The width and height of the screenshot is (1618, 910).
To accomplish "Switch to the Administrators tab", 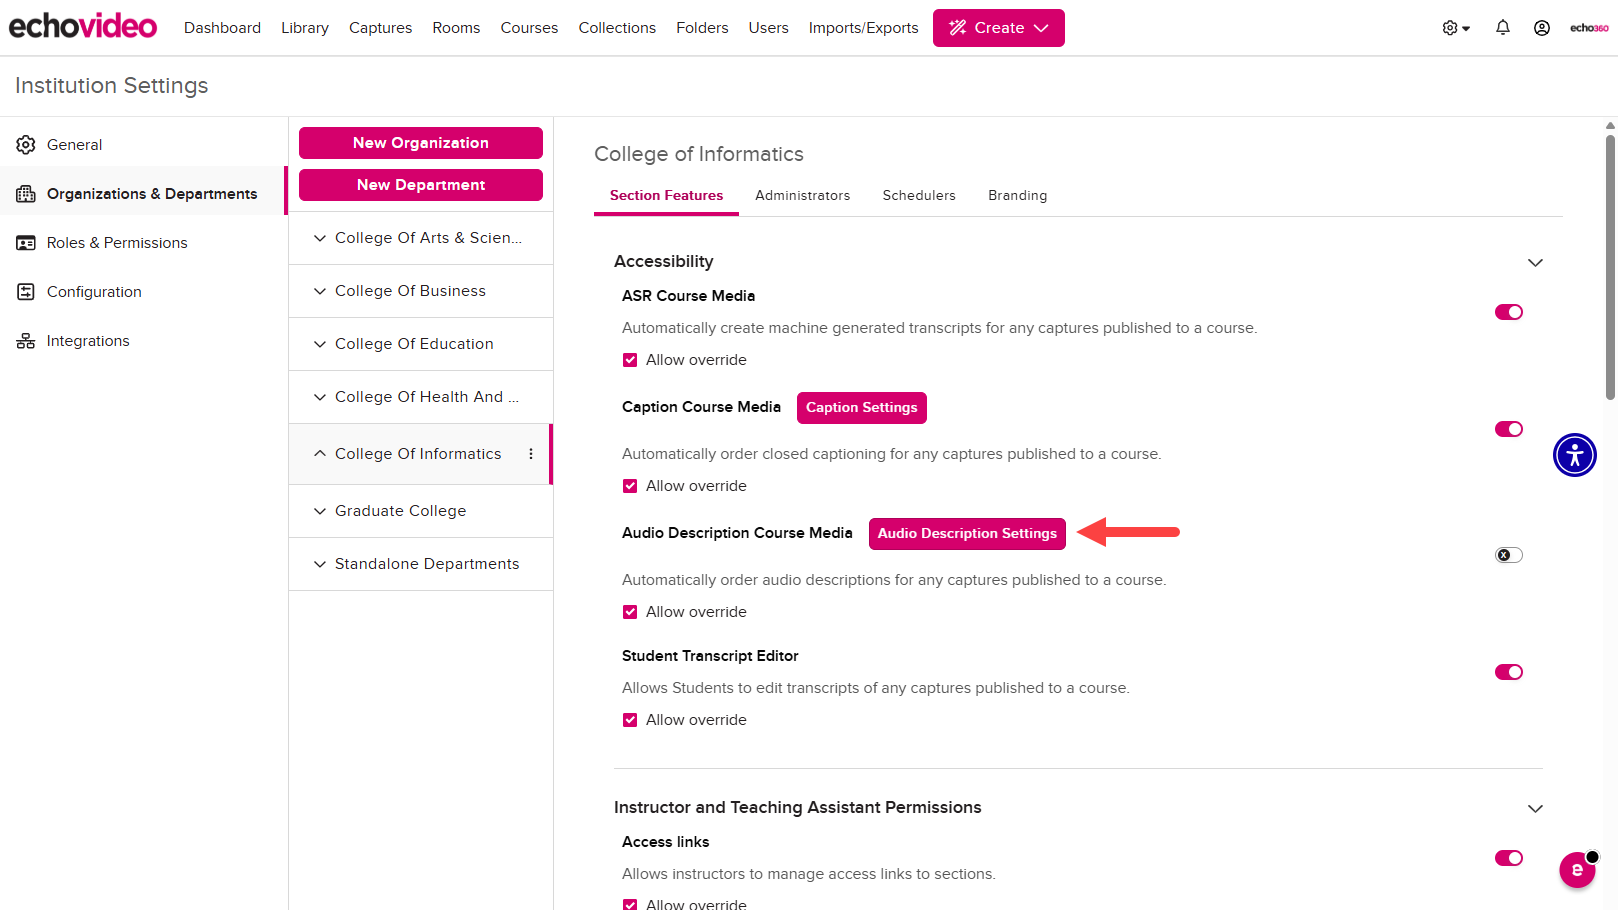I will (x=802, y=195).
